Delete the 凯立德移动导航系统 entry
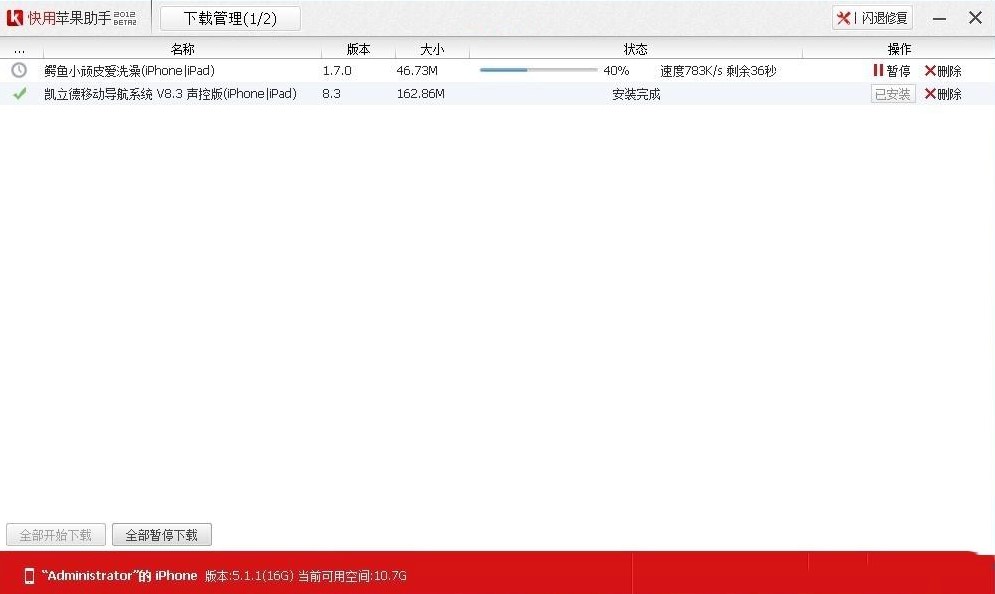 [943, 94]
